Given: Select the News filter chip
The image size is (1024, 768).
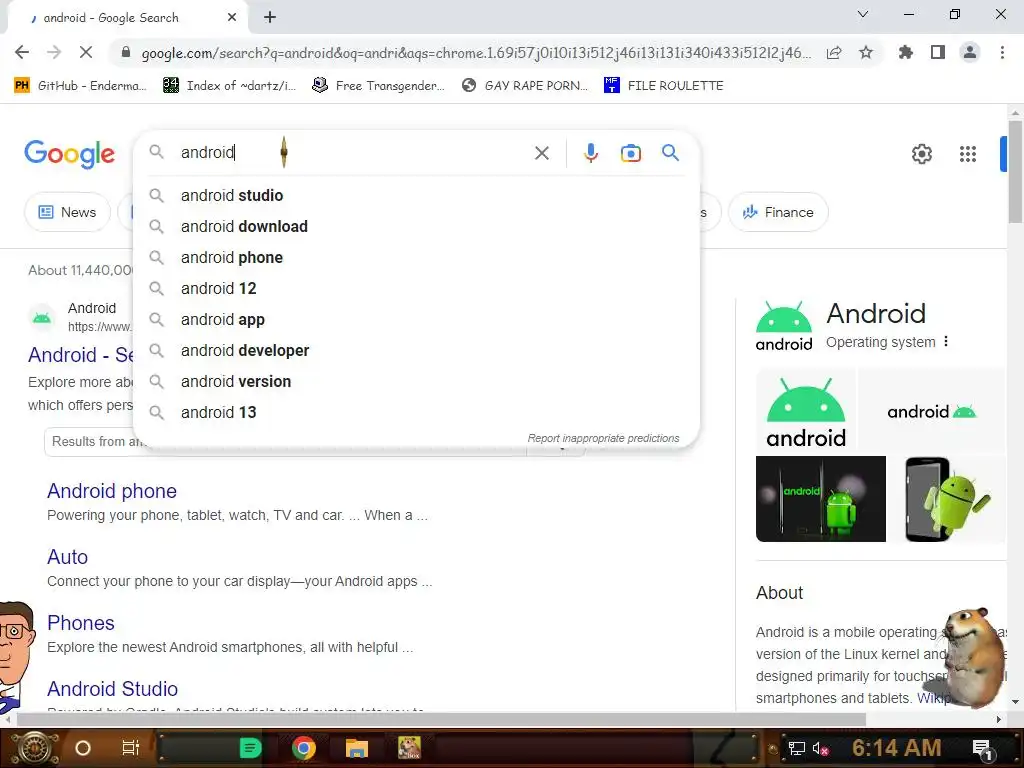Looking at the screenshot, I should coord(67,212).
